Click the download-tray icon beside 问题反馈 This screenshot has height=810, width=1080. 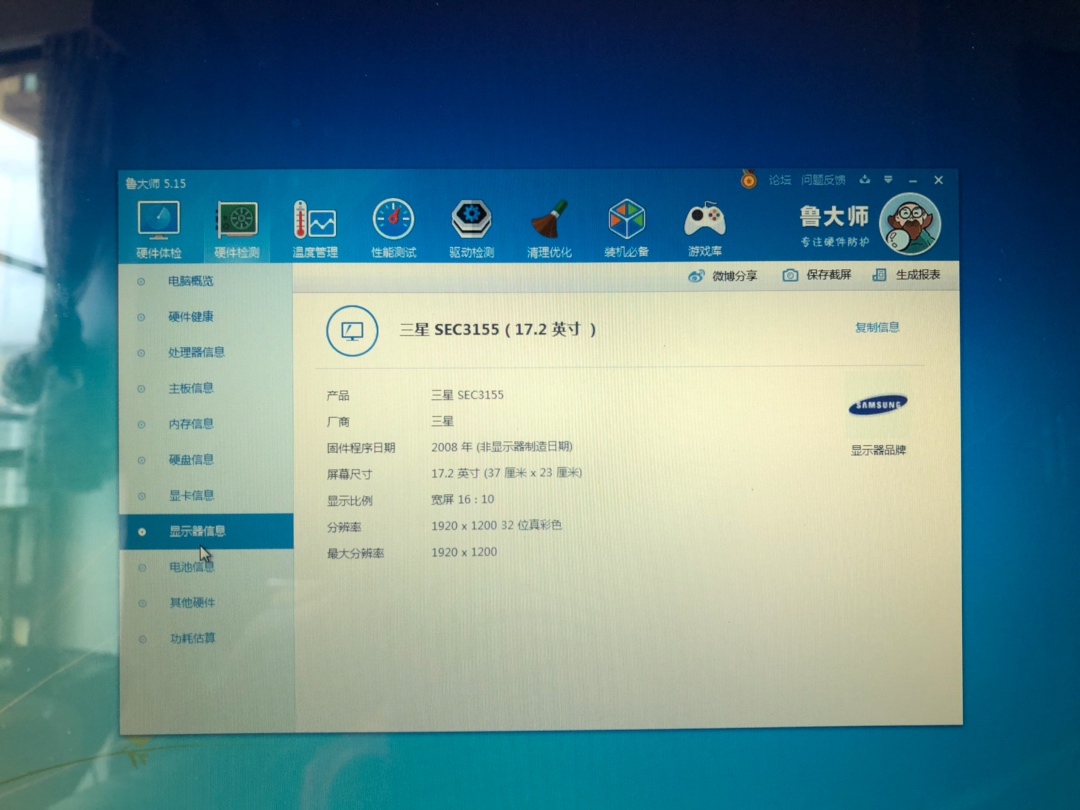coord(864,180)
